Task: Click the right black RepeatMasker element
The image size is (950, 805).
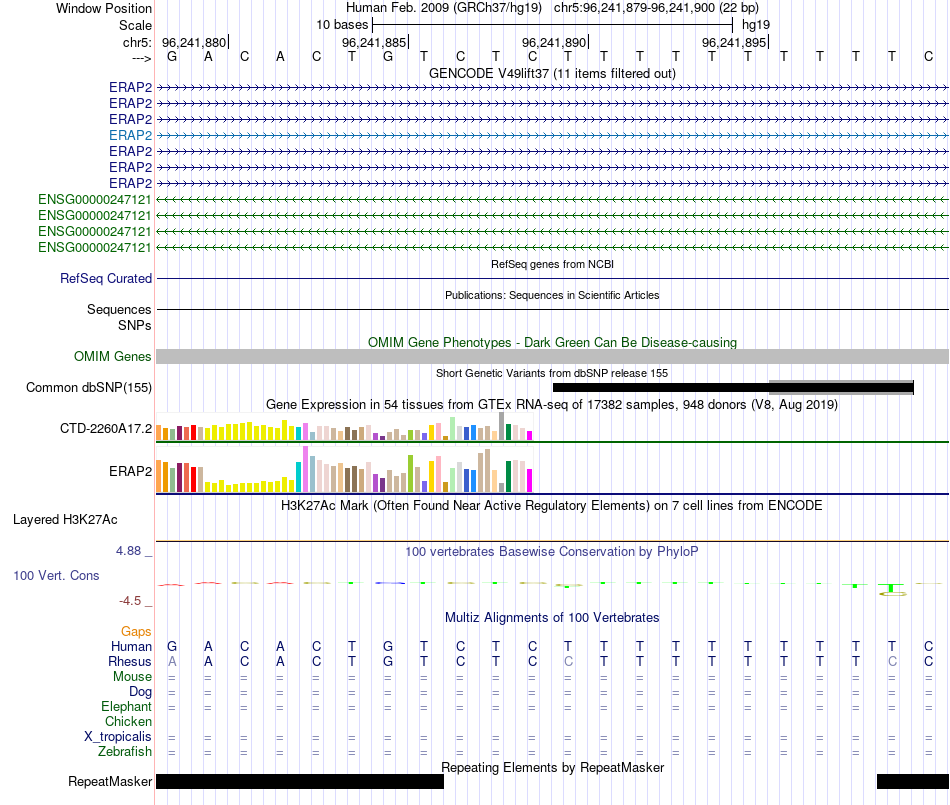Action: (x=913, y=781)
